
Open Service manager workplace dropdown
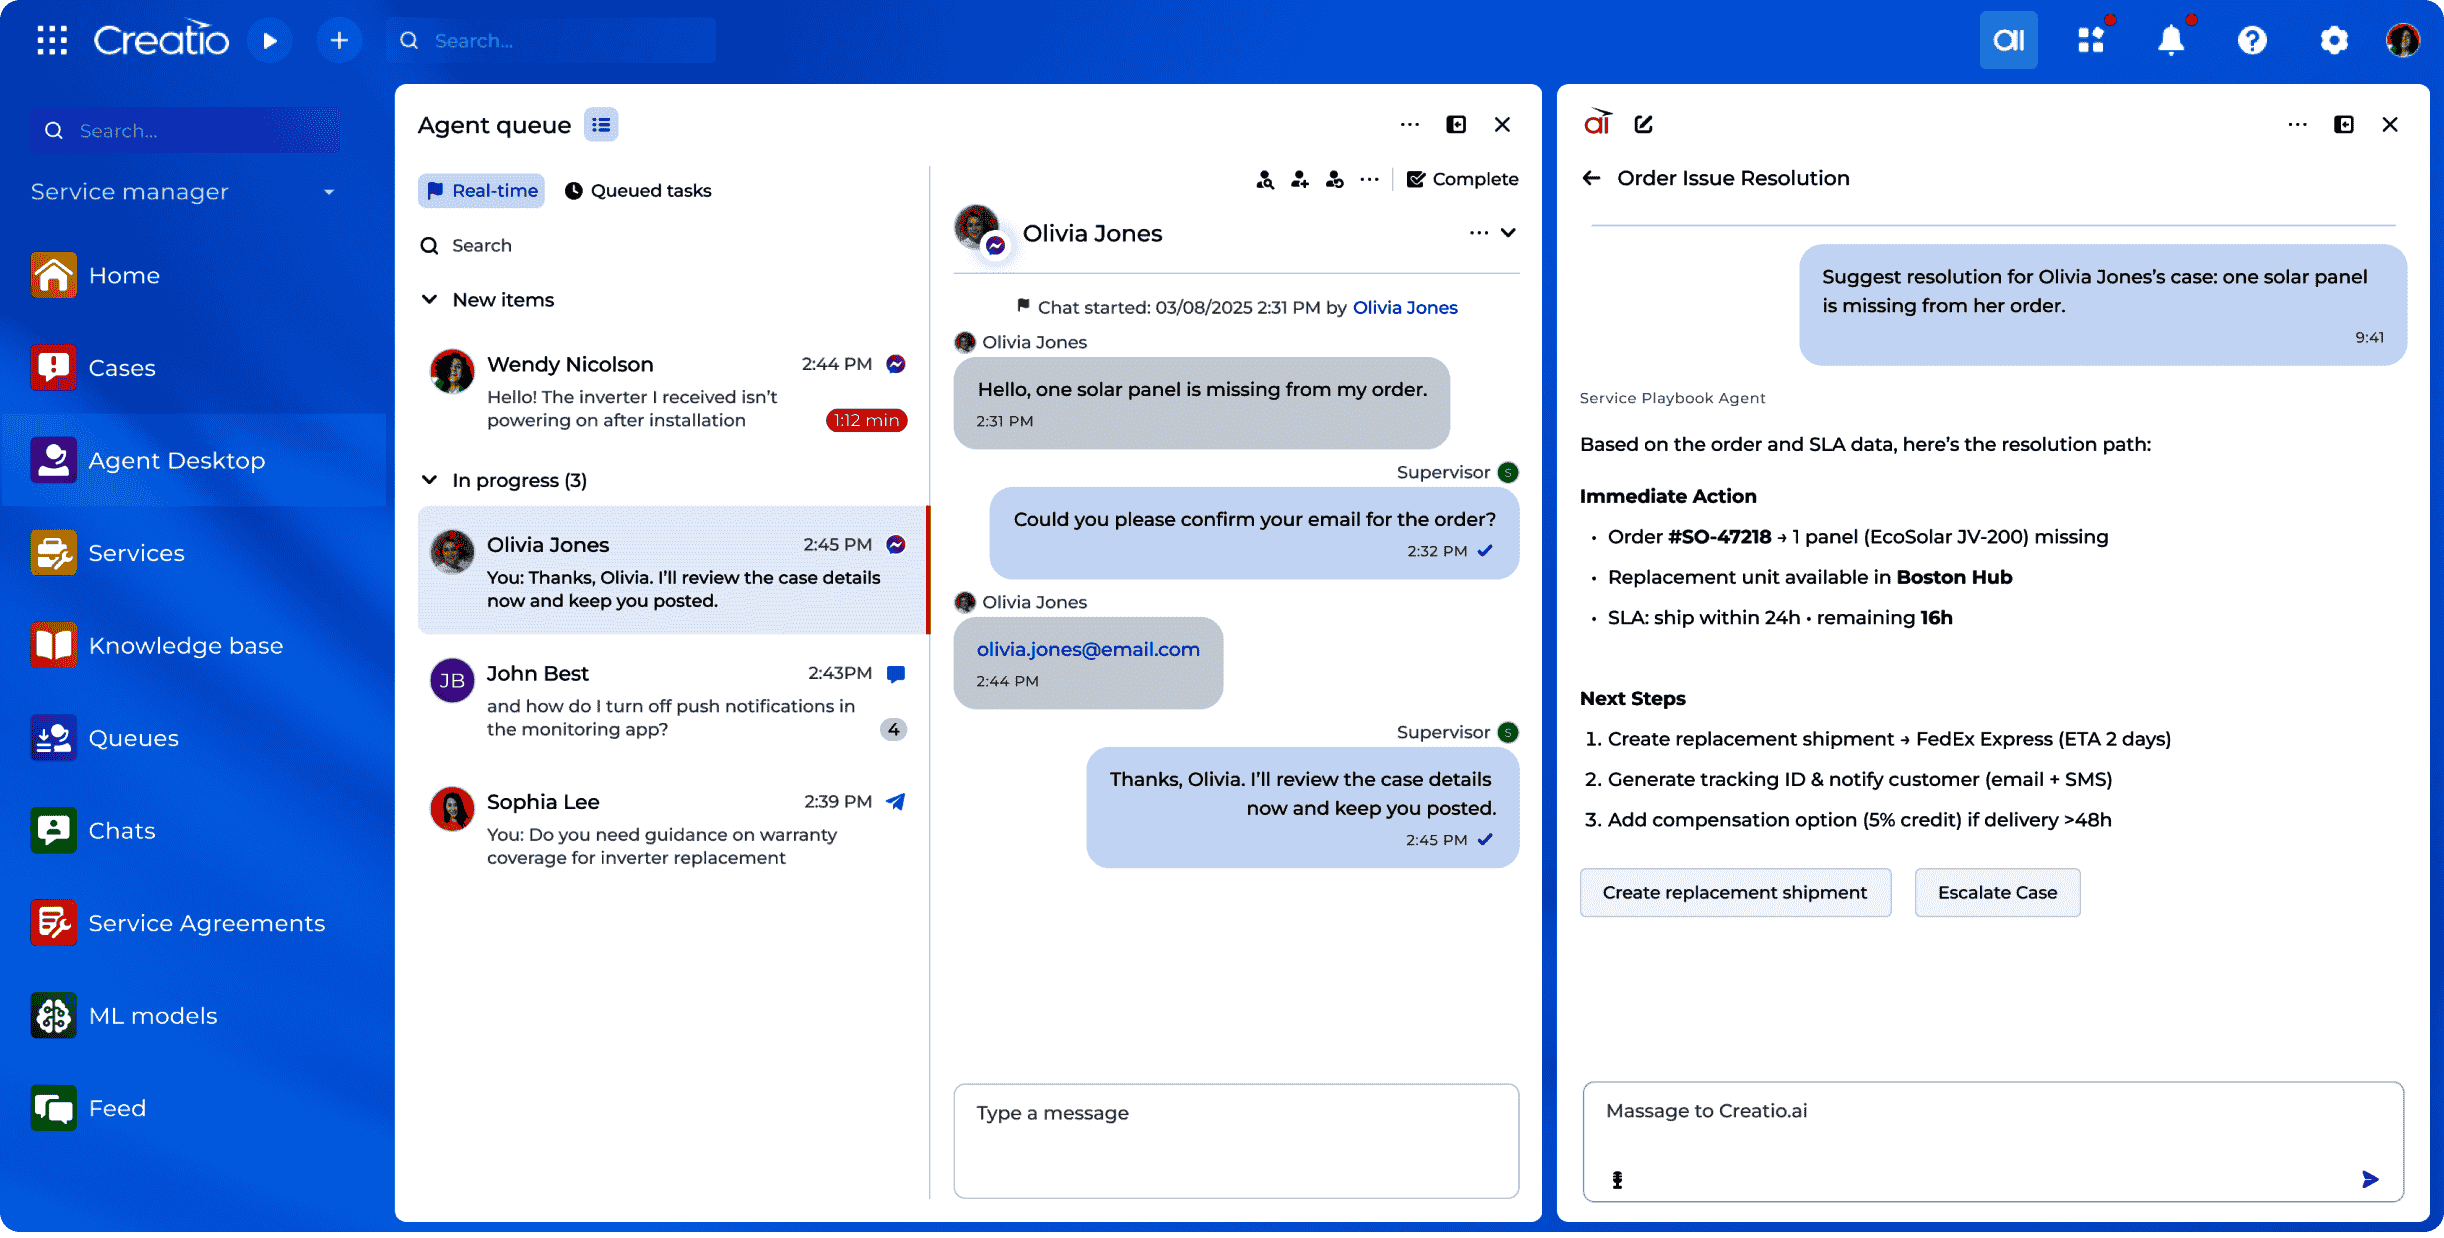coord(329,191)
